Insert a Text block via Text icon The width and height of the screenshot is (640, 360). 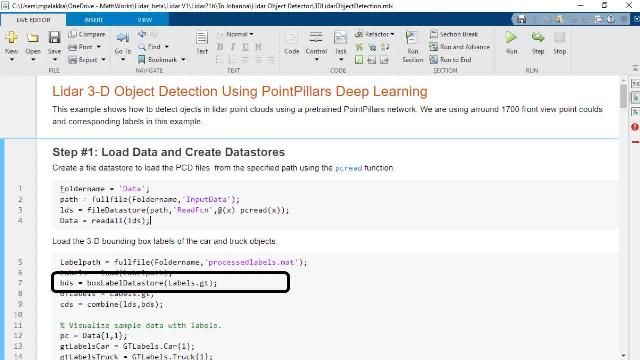(202, 38)
